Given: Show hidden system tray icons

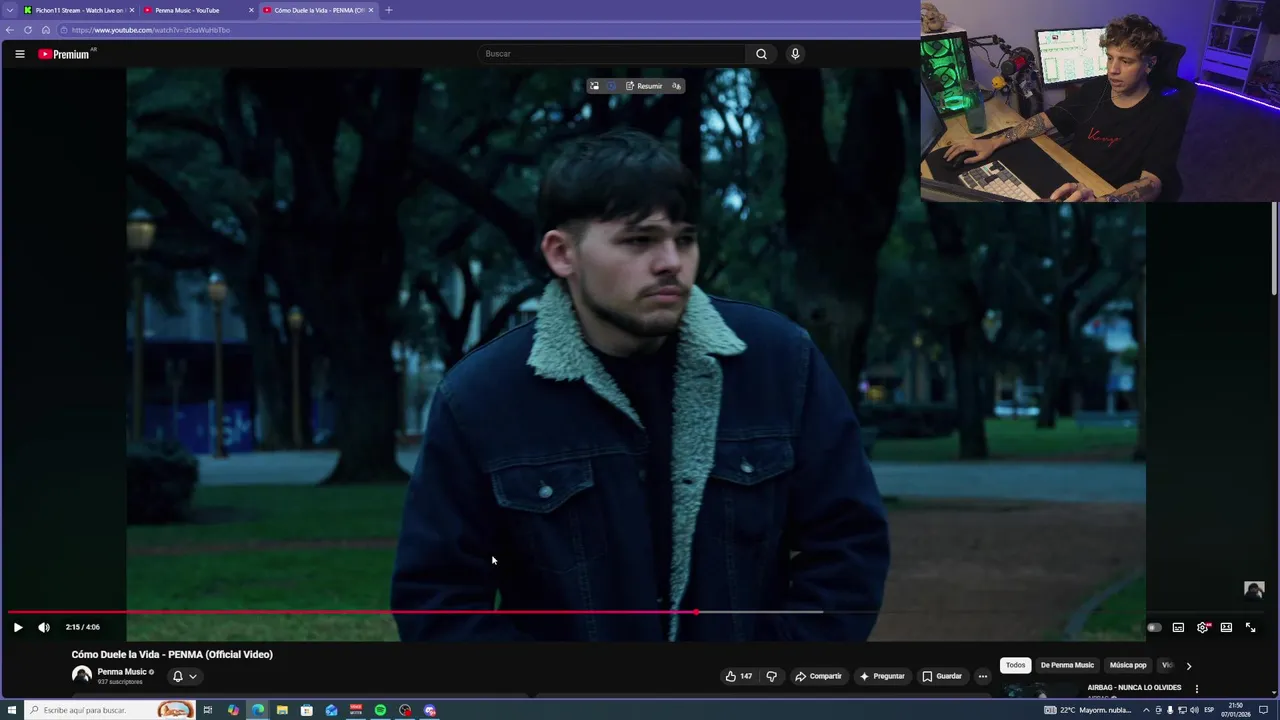Looking at the screenshot, I should 1146,710.
